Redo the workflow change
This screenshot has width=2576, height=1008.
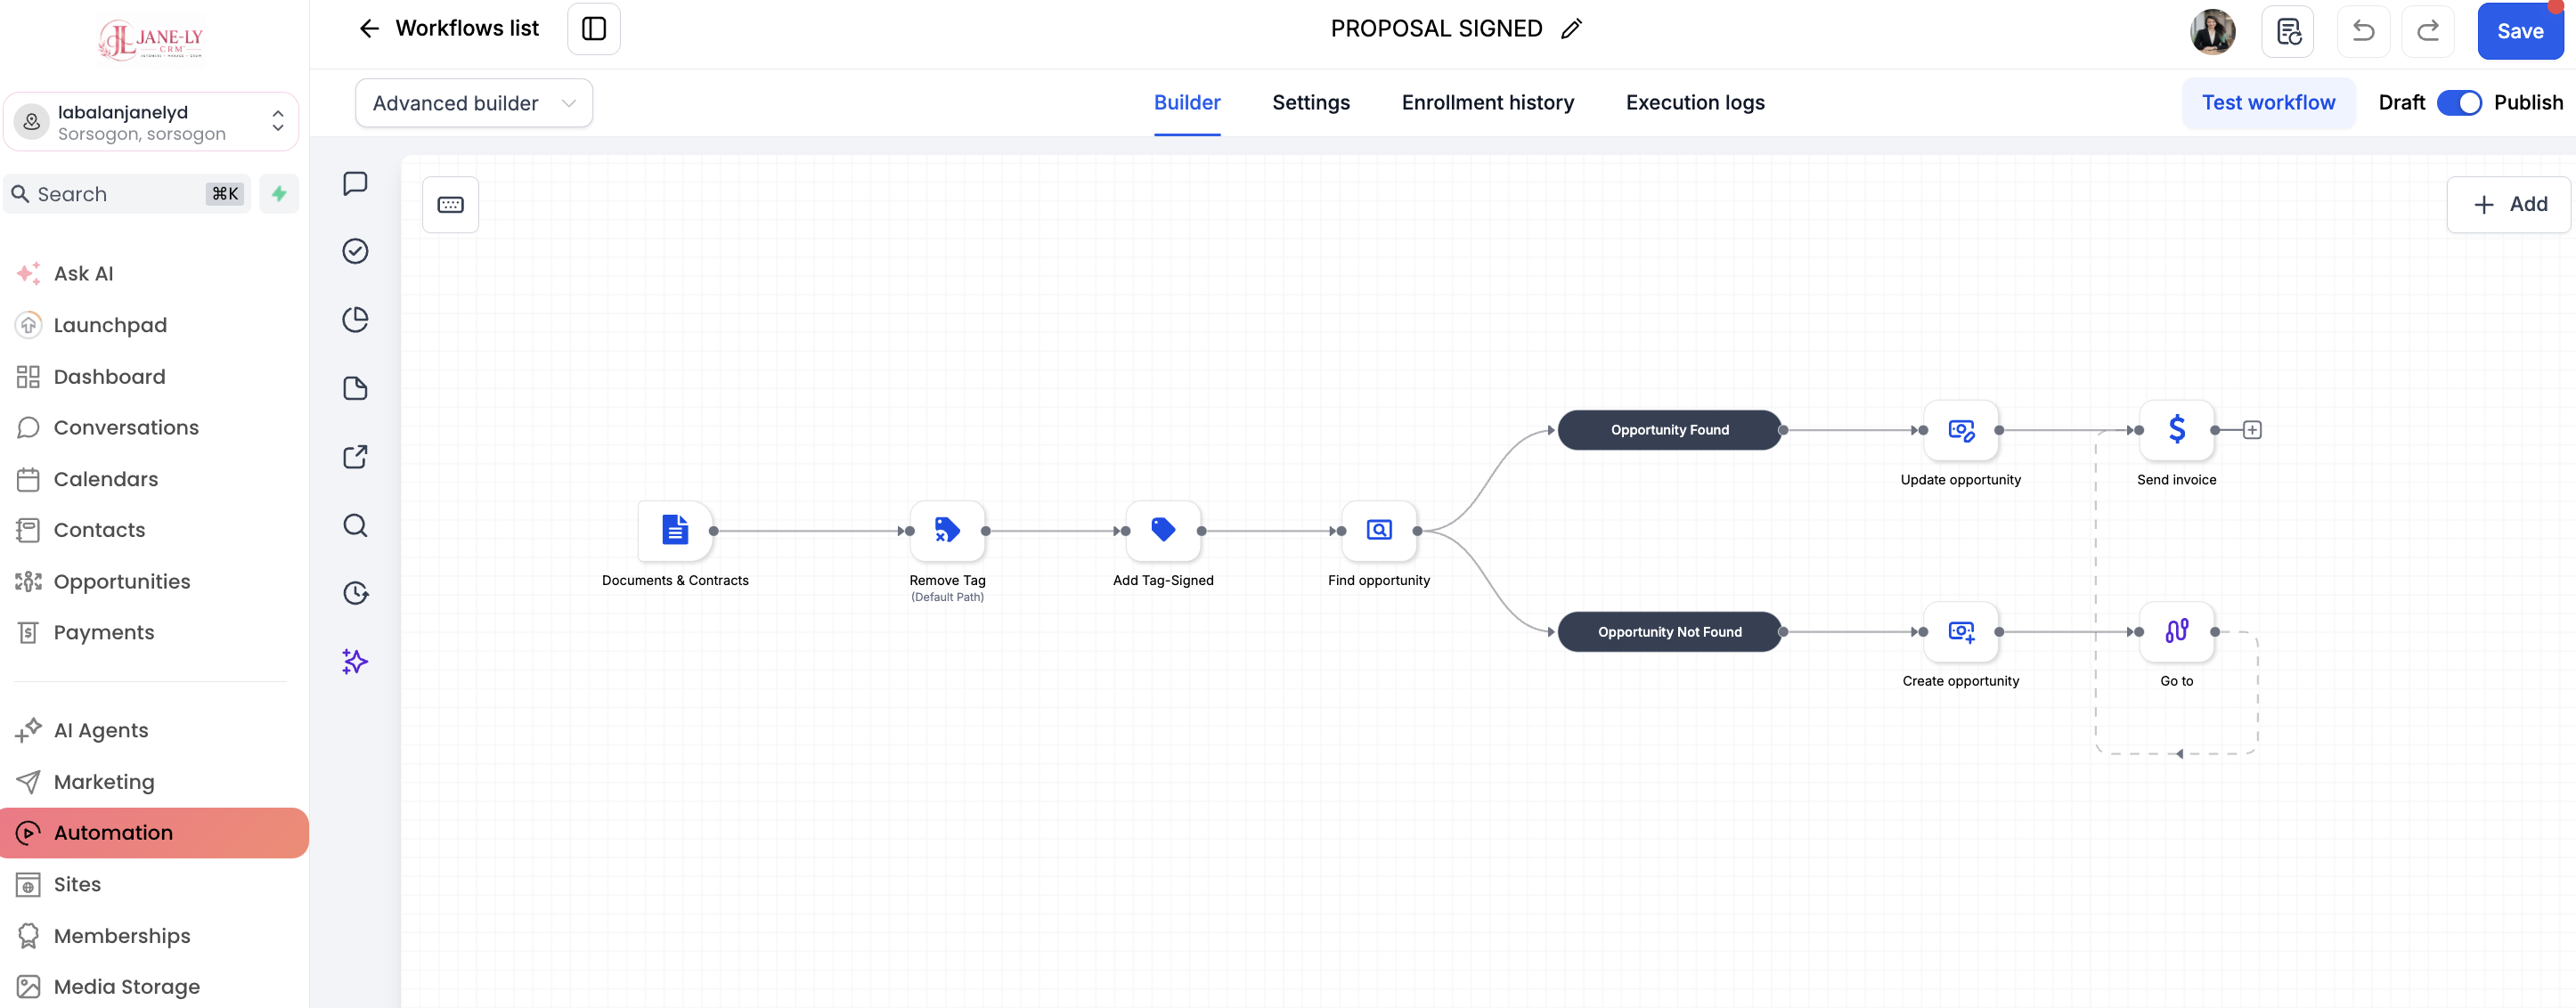(2428, 31)
